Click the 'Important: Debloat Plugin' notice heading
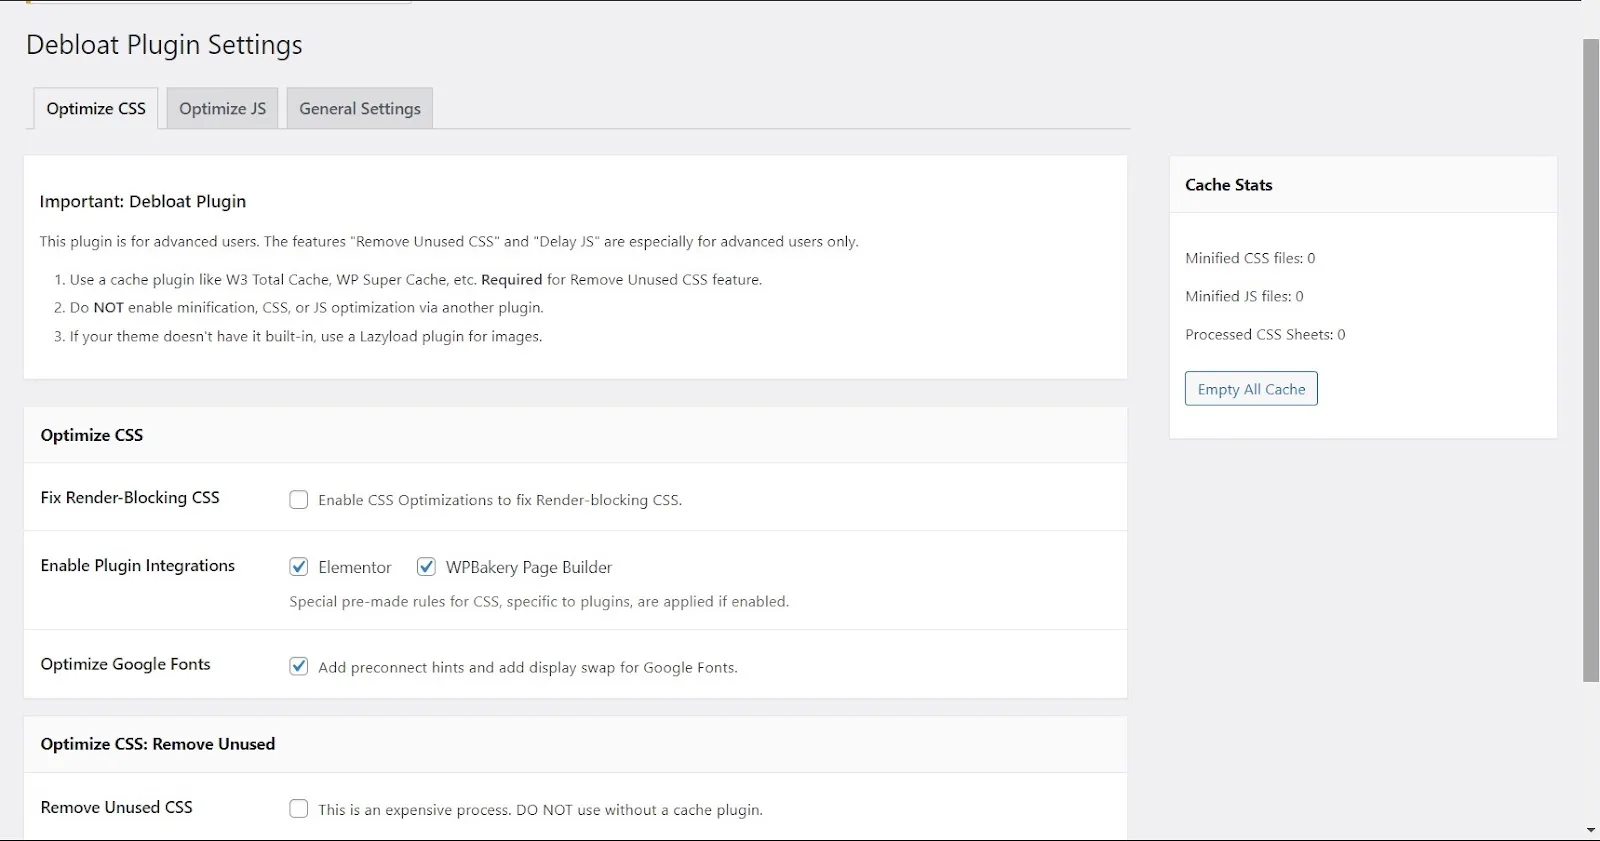 143,201
